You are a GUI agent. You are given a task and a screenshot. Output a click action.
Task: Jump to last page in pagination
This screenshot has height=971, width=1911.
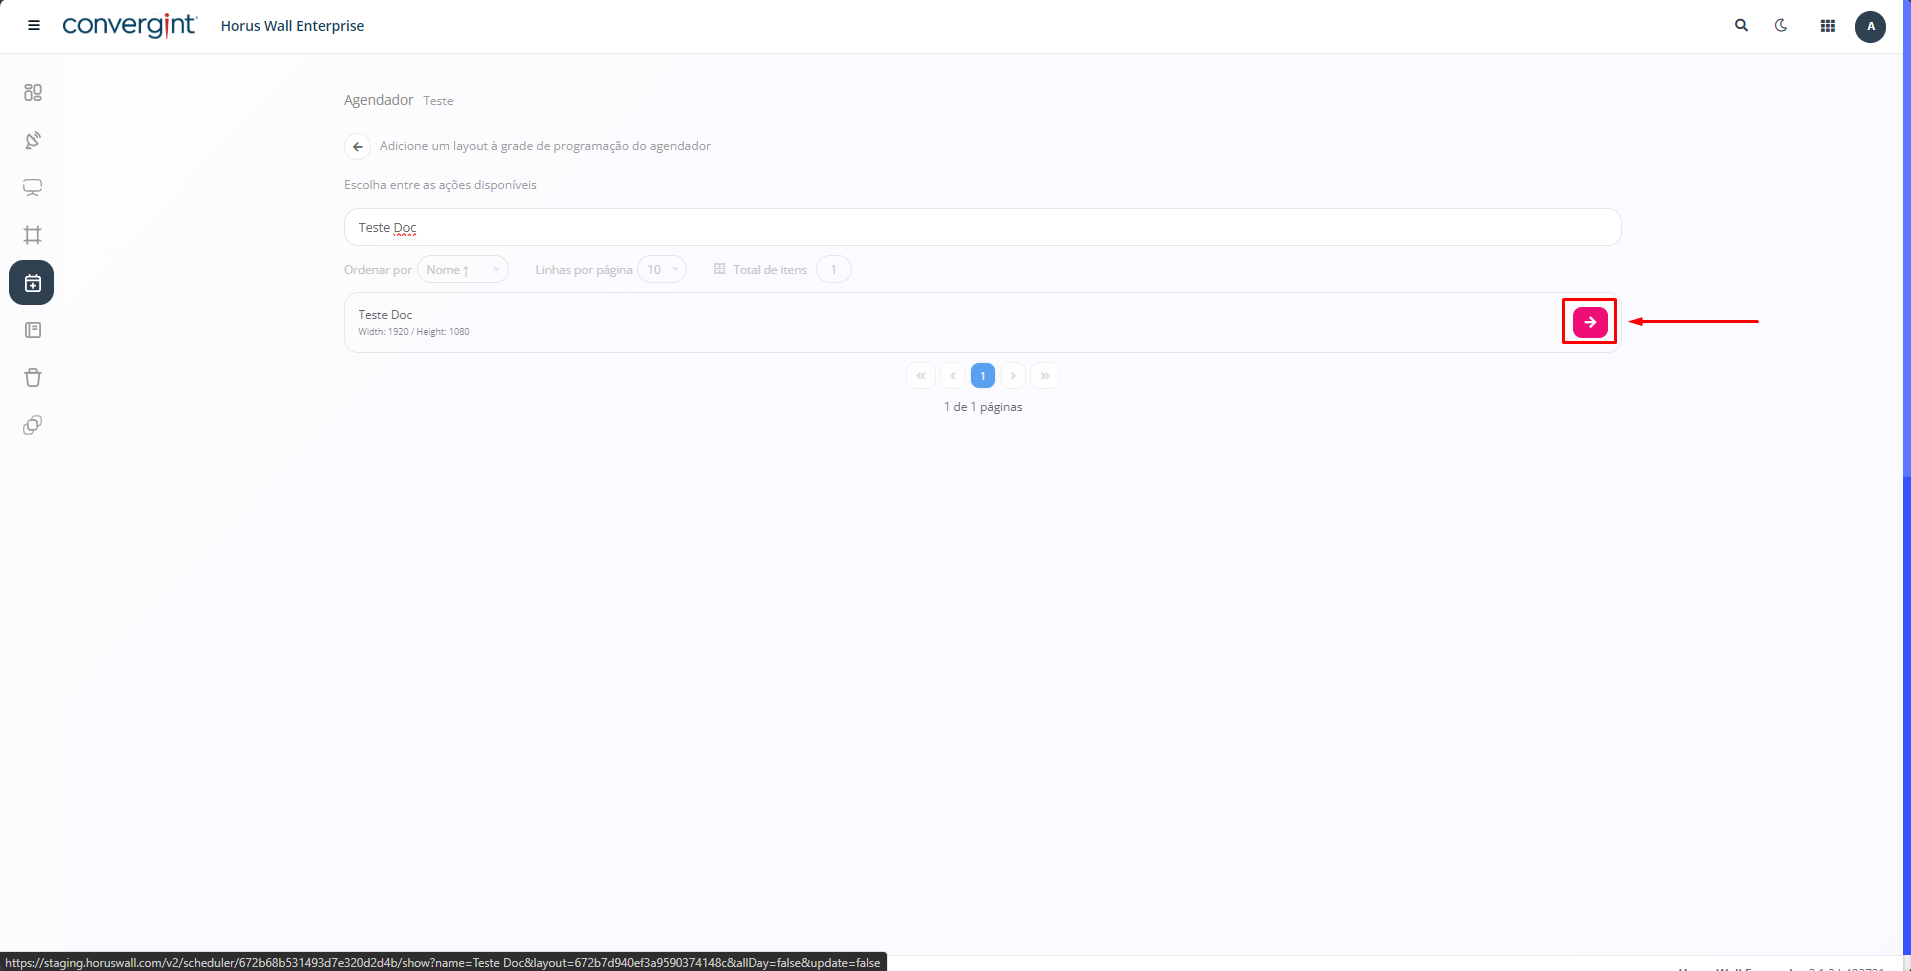(1044, 376)
